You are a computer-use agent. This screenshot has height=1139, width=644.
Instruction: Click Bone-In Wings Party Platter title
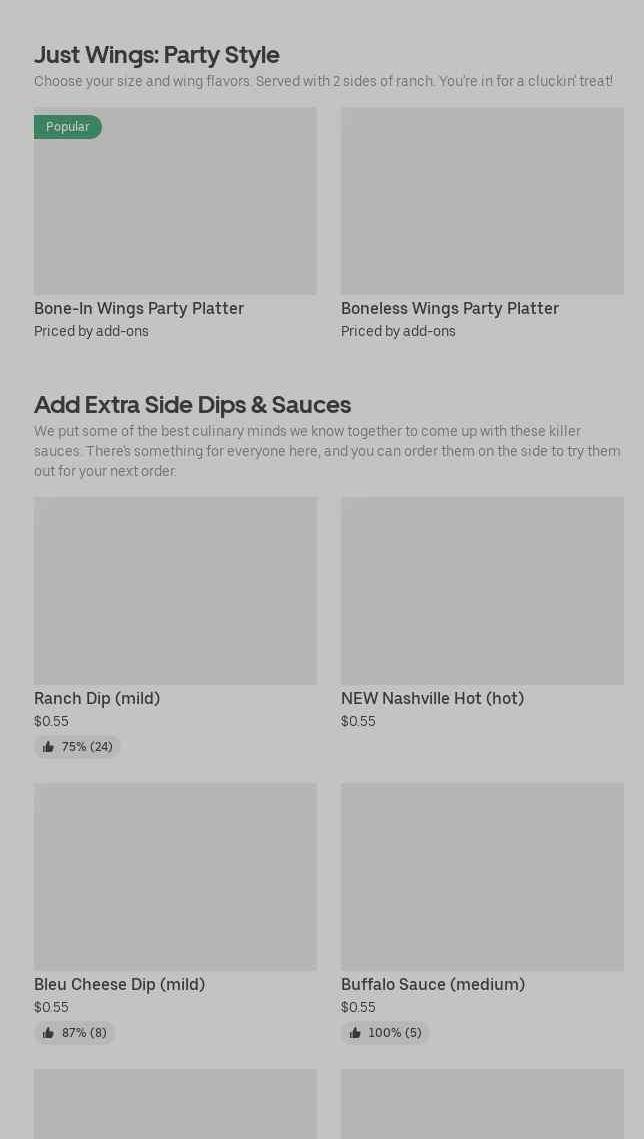pyautogui.click(x=139, y=308)
